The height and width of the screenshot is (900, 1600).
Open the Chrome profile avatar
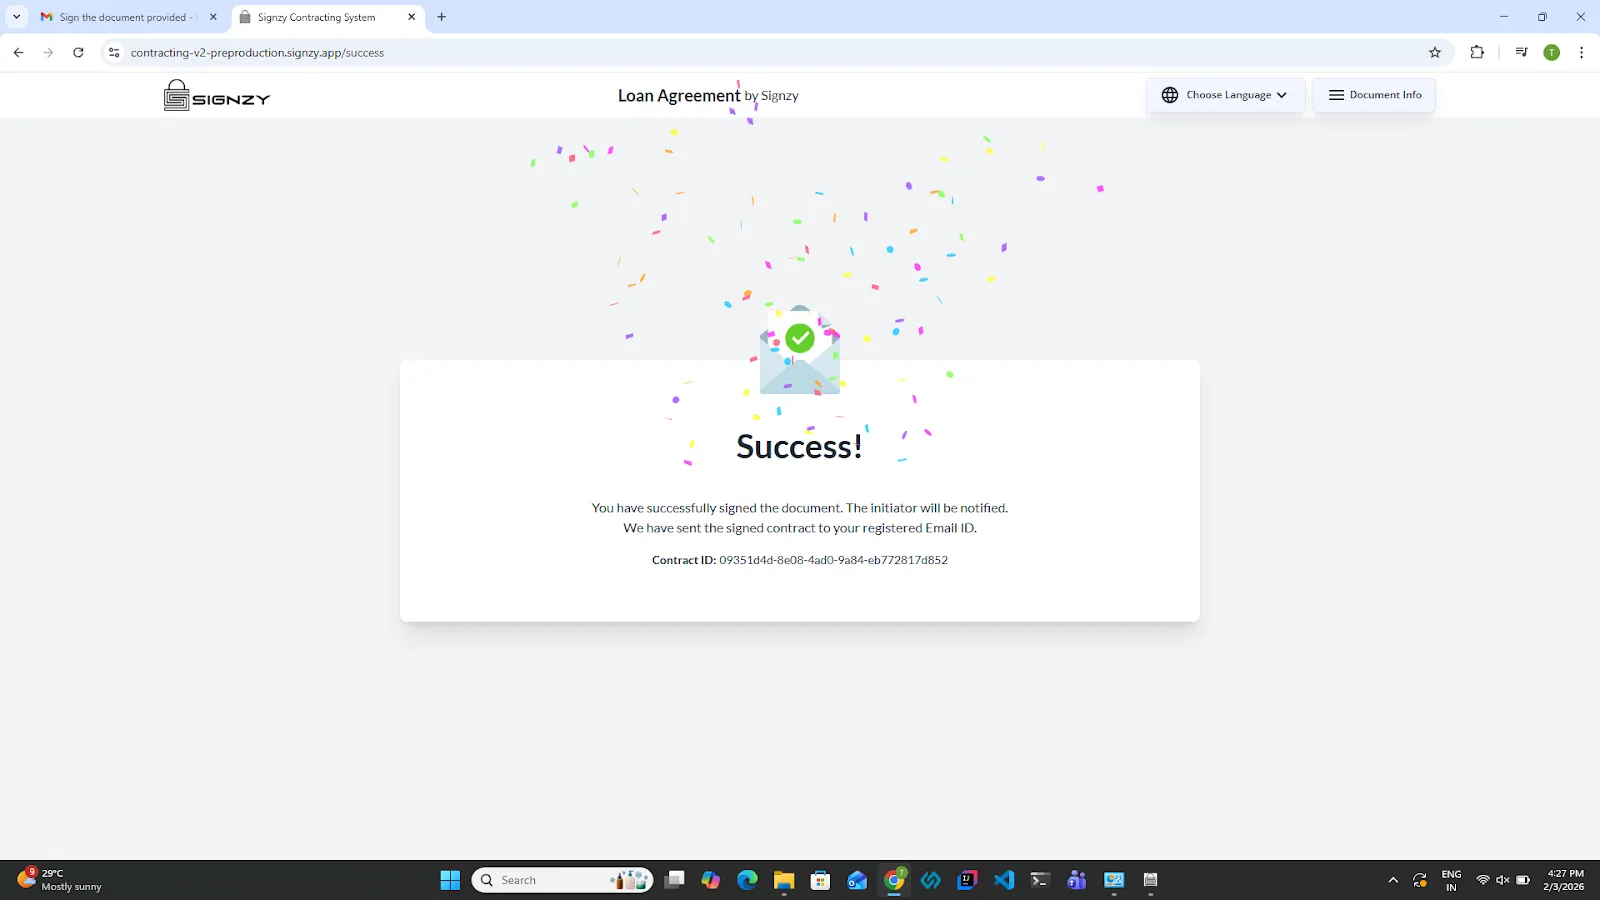click(1552, 53)
